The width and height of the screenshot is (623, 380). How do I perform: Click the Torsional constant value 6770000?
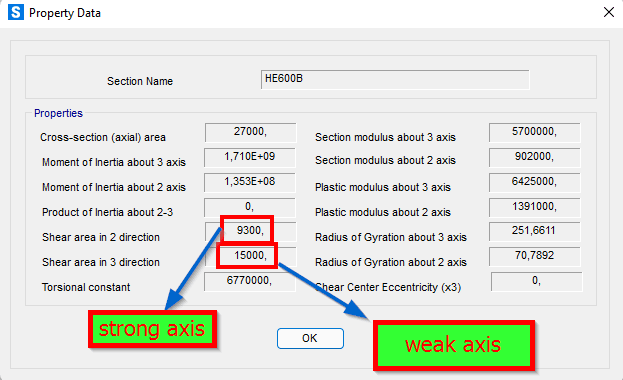[250, 281]
